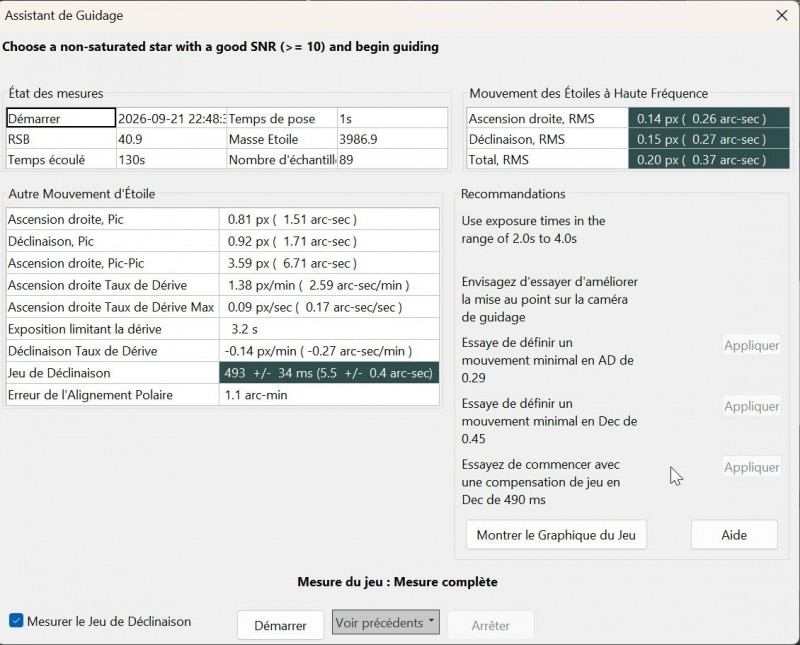Screen dimensions: 800x645
Task: Click the bottom Démarrer button
Action: [x=280, y=625]
